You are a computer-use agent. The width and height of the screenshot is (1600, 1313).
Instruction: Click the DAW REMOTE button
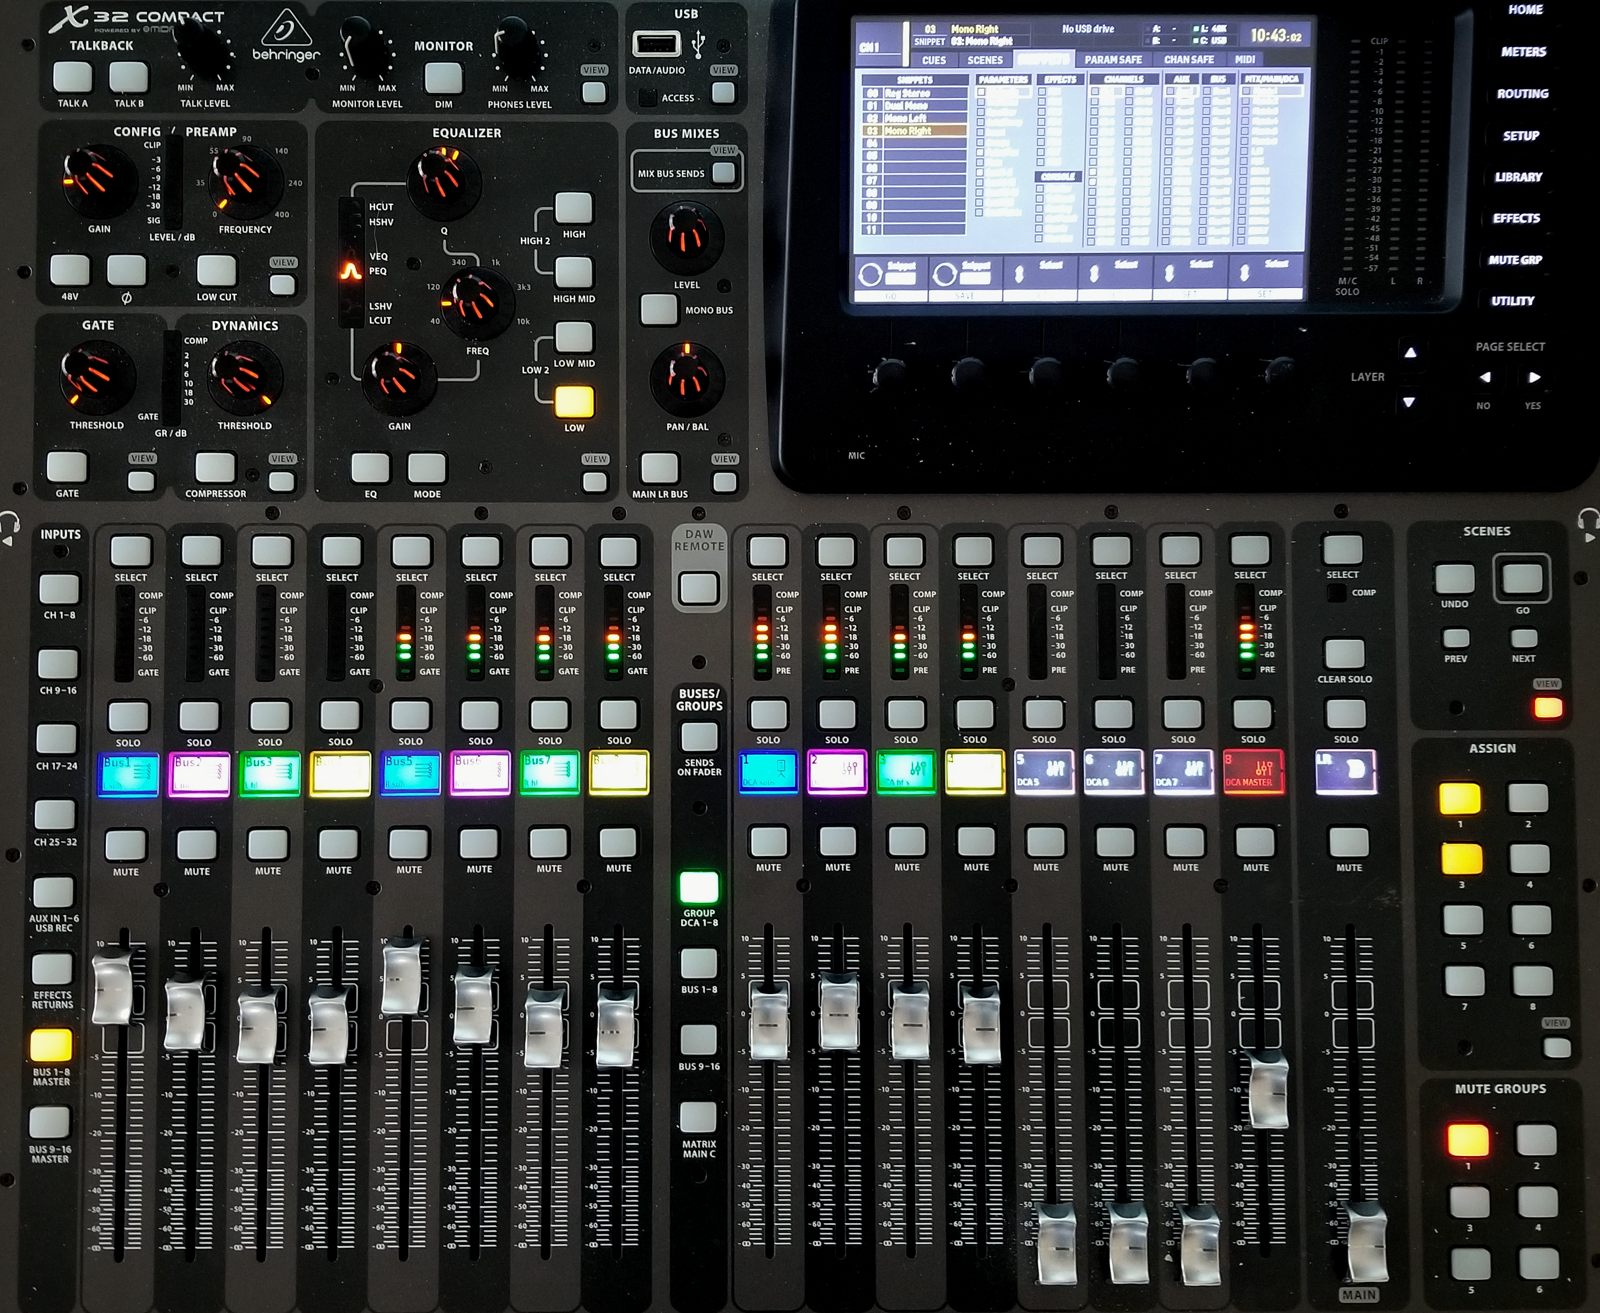tap(699, 586)
